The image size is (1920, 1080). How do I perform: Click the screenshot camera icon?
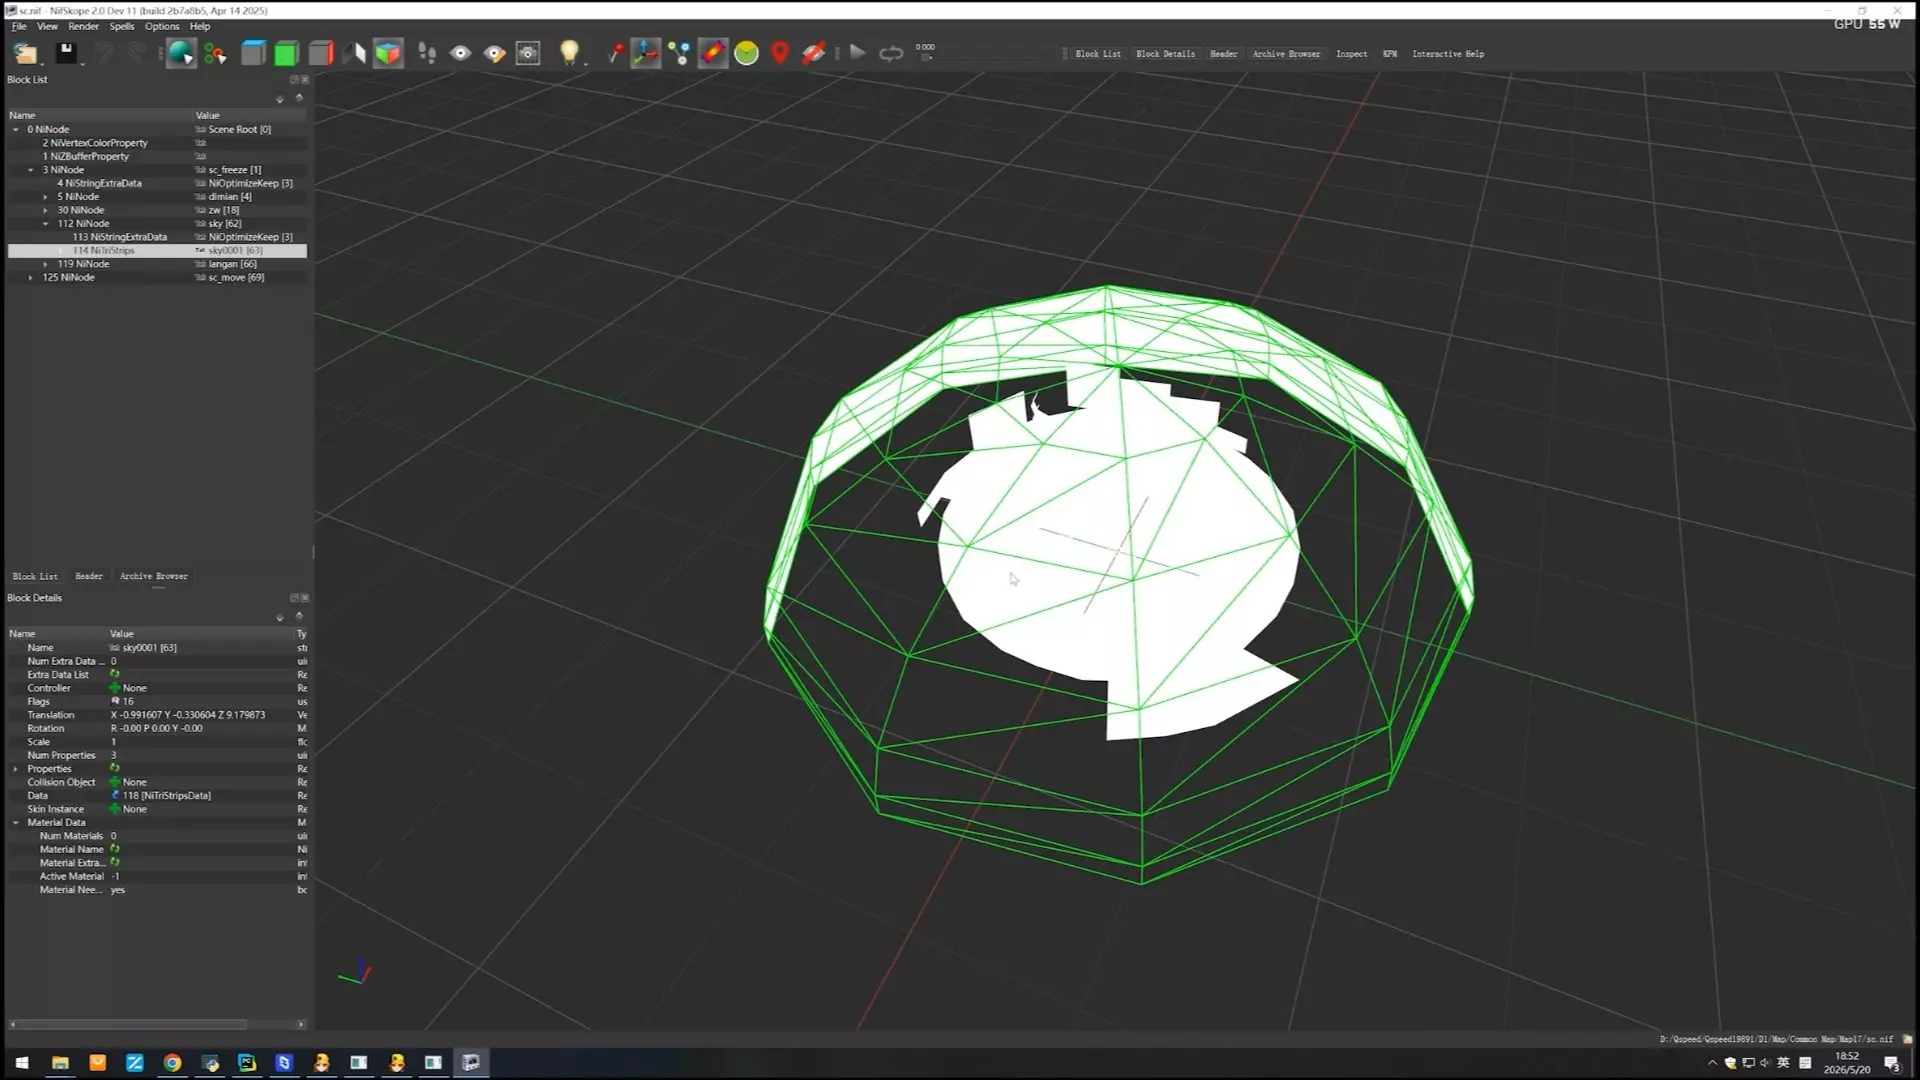528,53
